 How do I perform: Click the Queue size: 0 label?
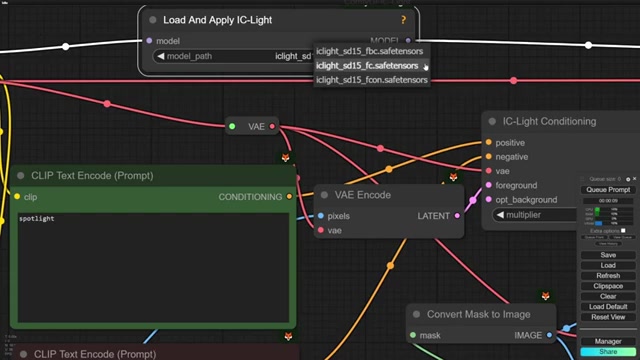point(605,179)
